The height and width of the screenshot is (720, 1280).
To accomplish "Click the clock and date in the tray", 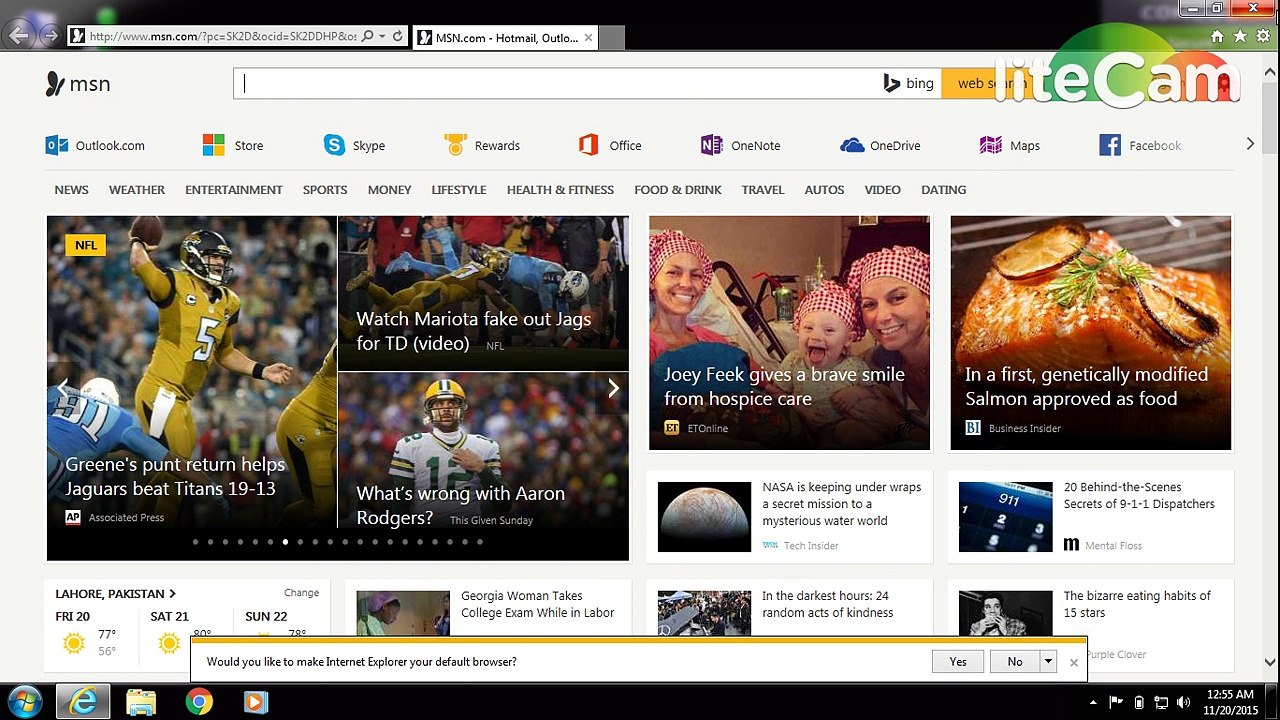I will tap(1230, 702).
